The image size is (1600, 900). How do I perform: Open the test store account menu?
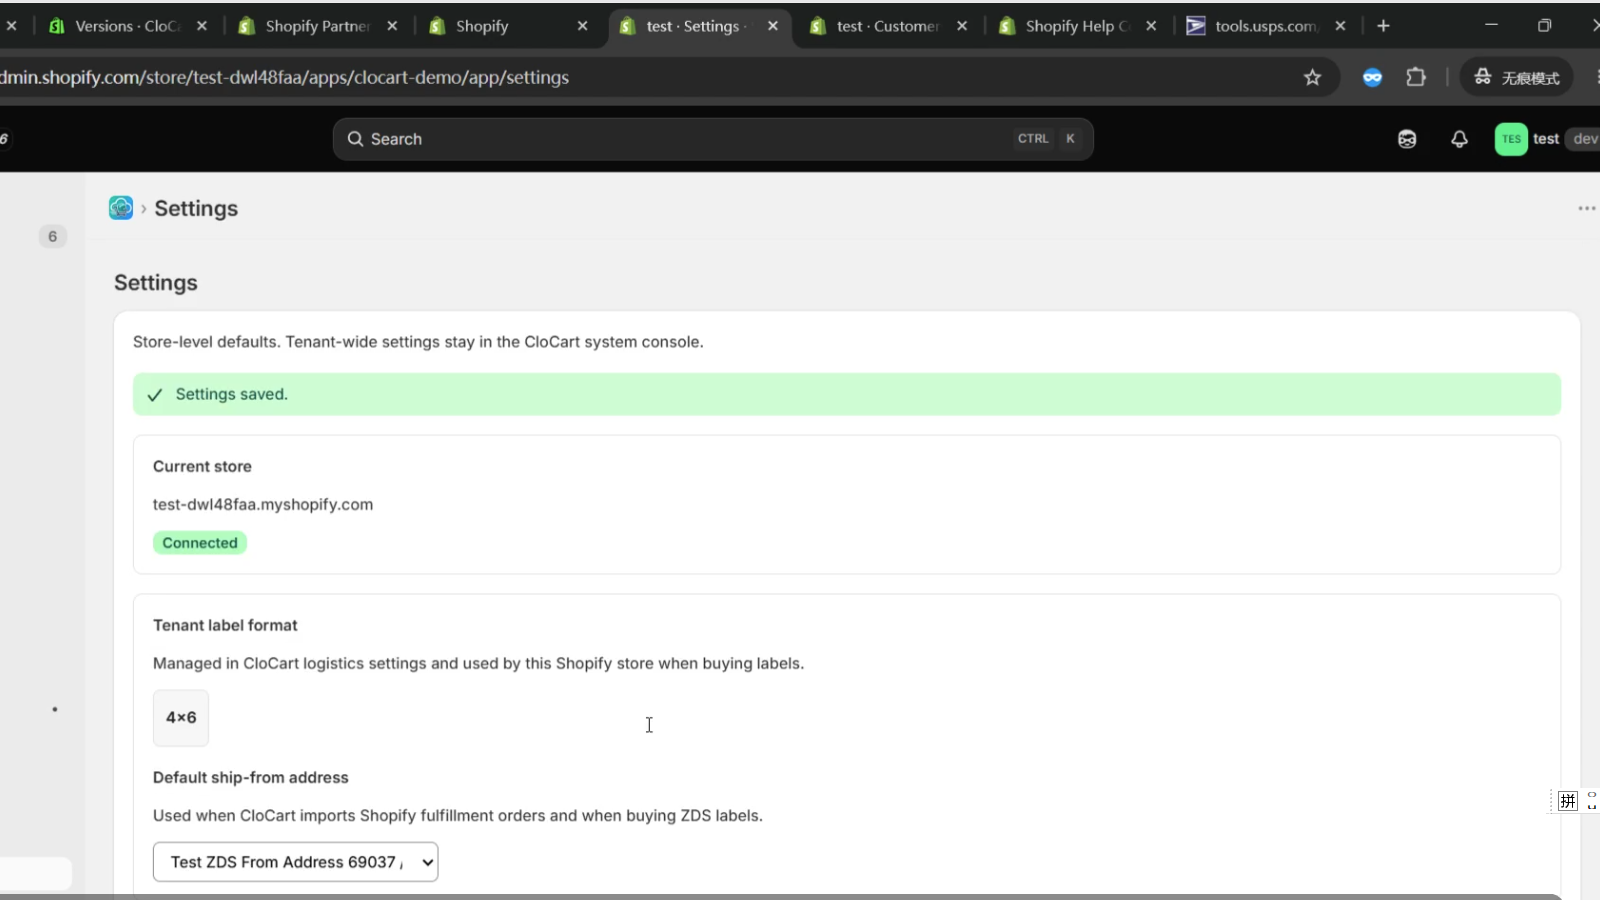click(x=1546, y=139)
